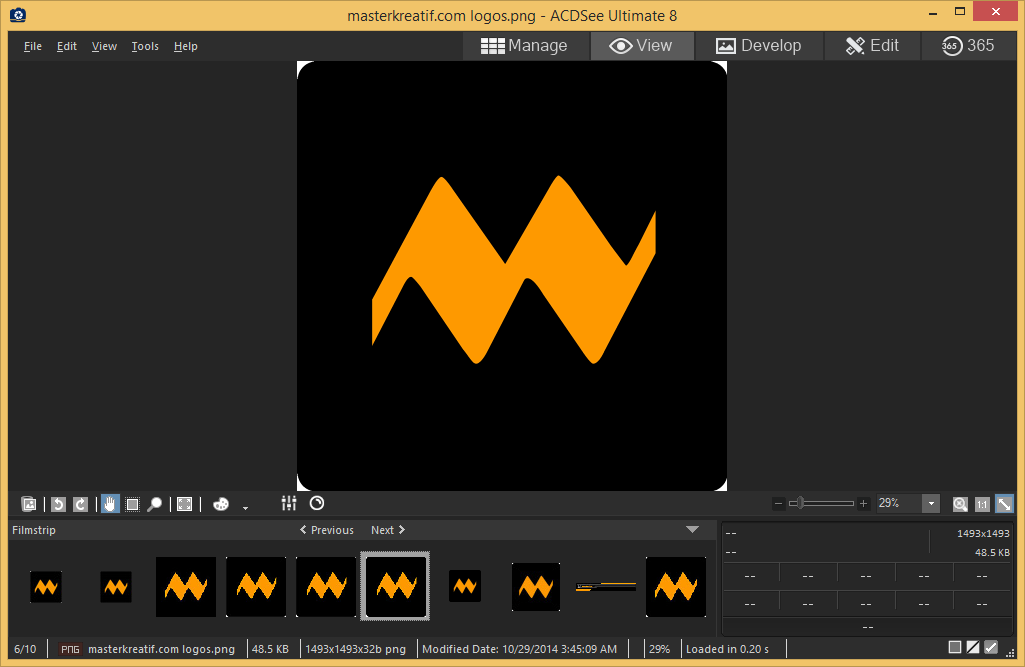Click the 29% zoom value field

click(898, 503)
